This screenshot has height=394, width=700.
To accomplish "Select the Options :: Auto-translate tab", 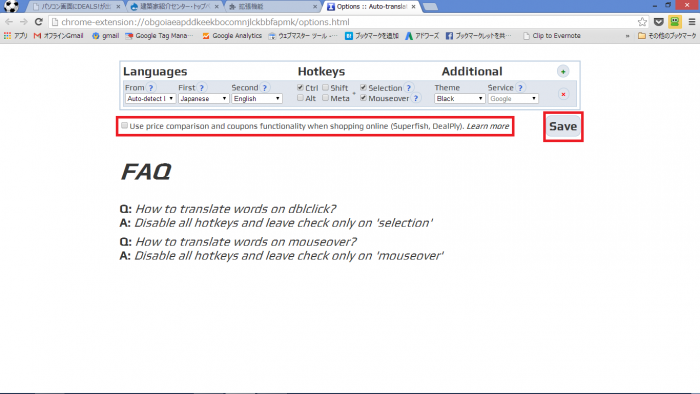I will (371, 7).
